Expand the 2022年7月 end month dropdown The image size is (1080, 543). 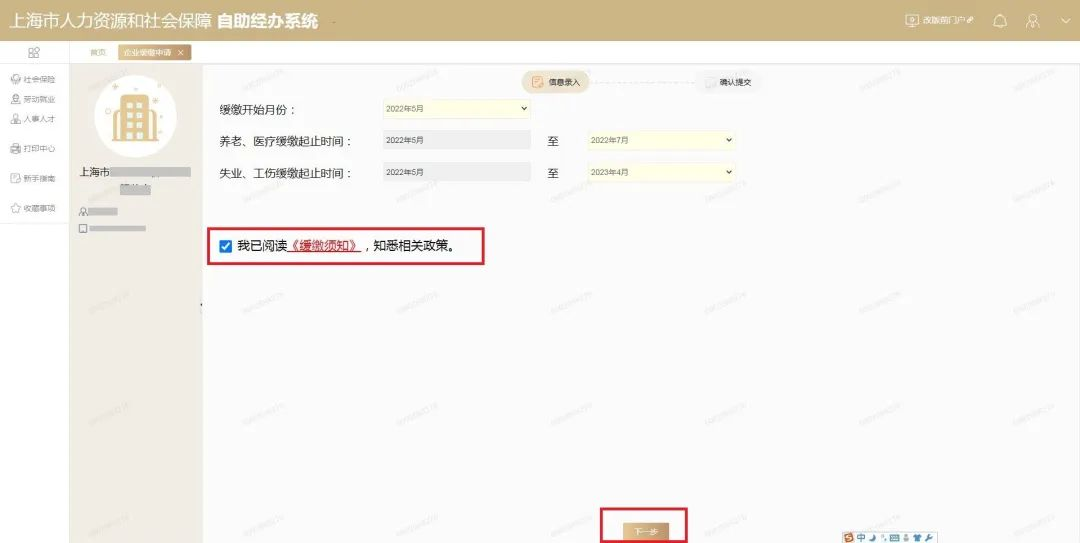pos(661,140)
